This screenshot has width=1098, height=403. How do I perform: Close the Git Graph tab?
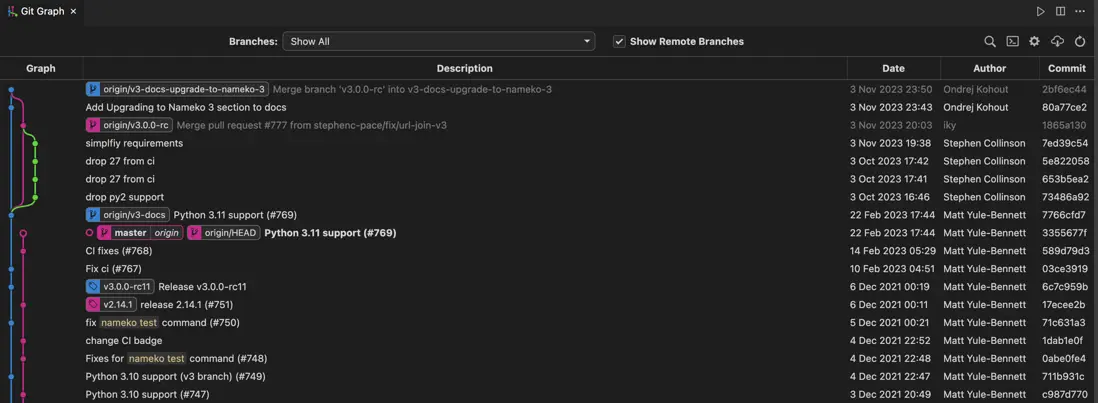pyautogui.click(x=73, y=11)
